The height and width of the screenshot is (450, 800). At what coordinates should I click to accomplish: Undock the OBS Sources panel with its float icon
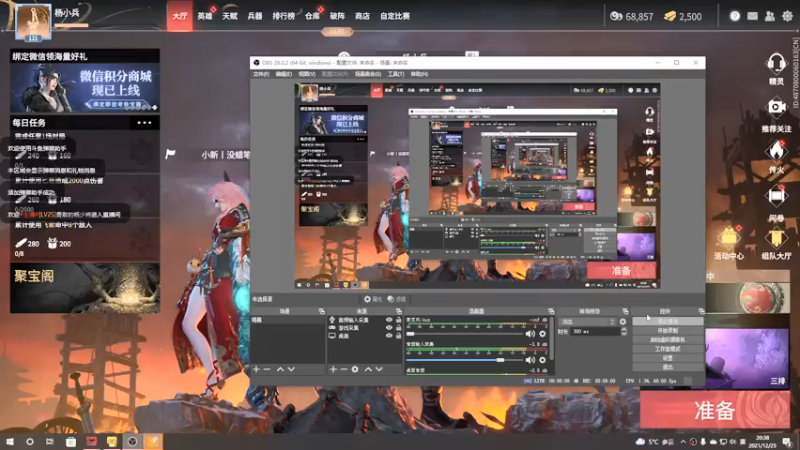click(x=398, y=311)
